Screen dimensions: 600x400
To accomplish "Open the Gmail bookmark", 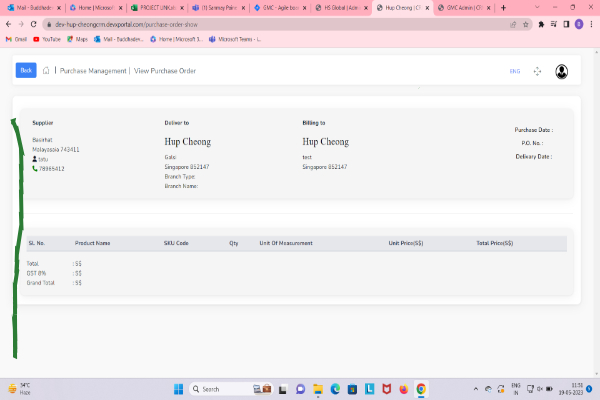I will tap(16, 39).
